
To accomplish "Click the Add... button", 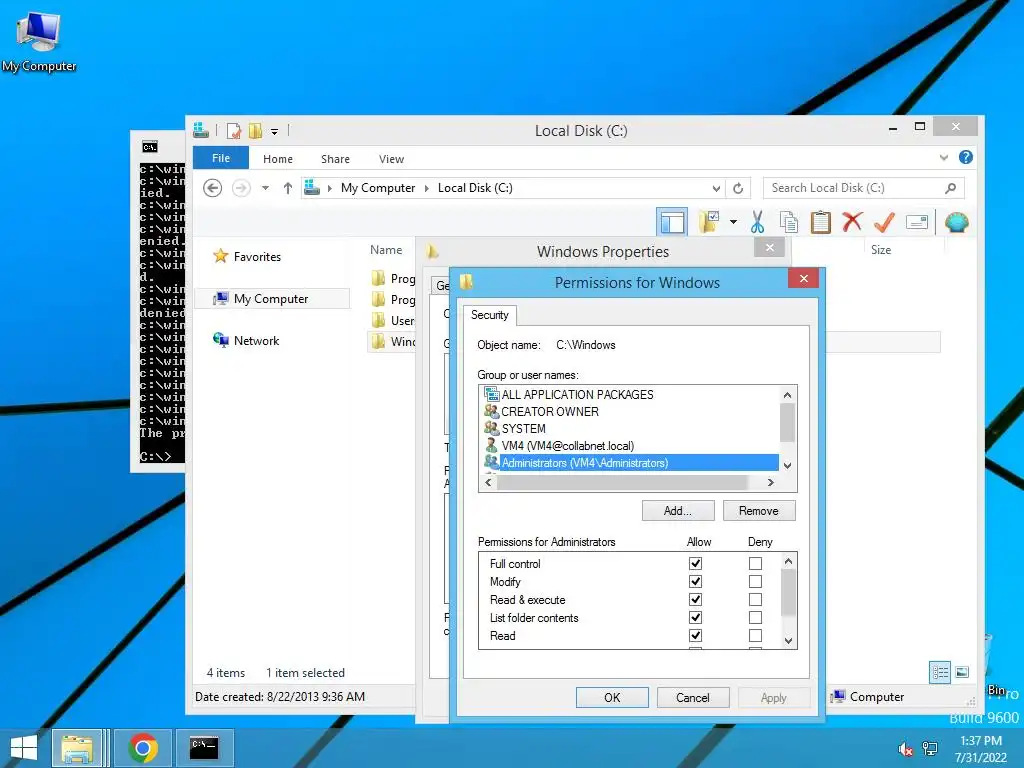I will 678,511.
